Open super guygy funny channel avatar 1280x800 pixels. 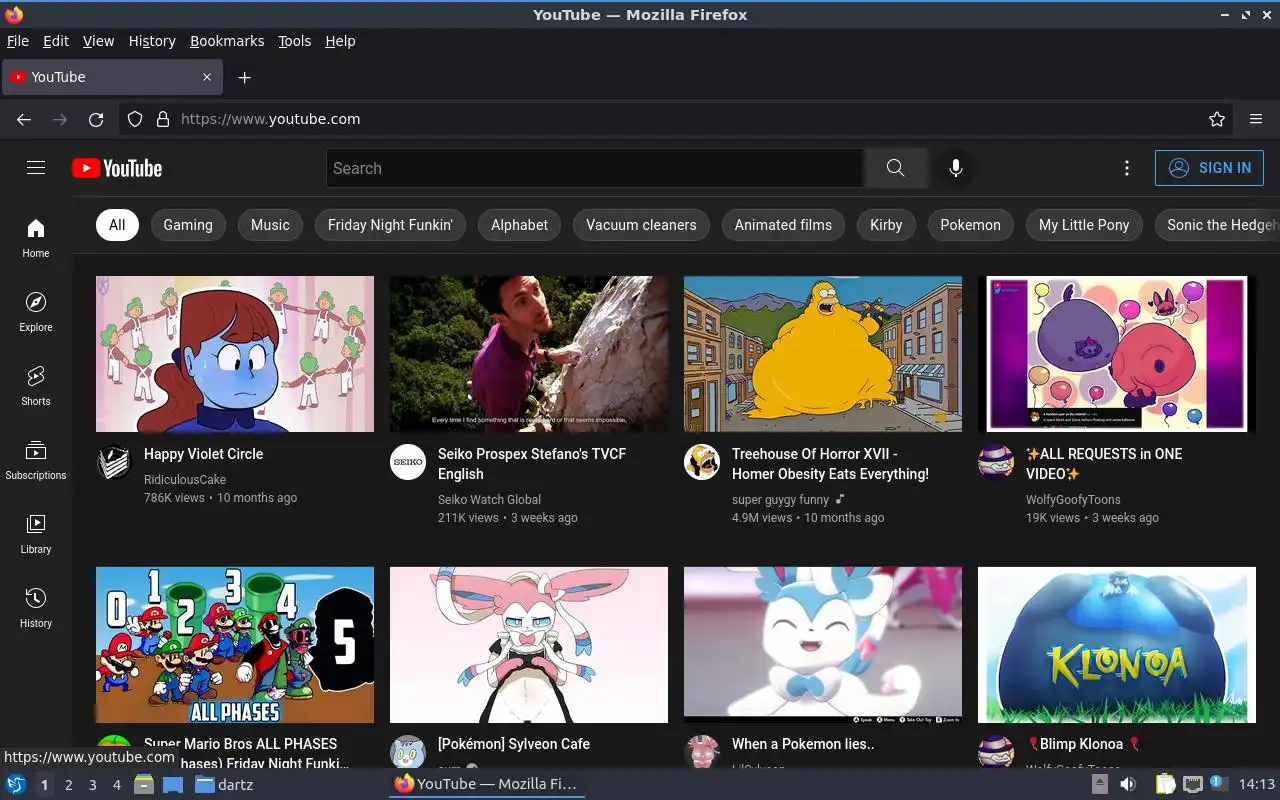click(x=702, y=462)
